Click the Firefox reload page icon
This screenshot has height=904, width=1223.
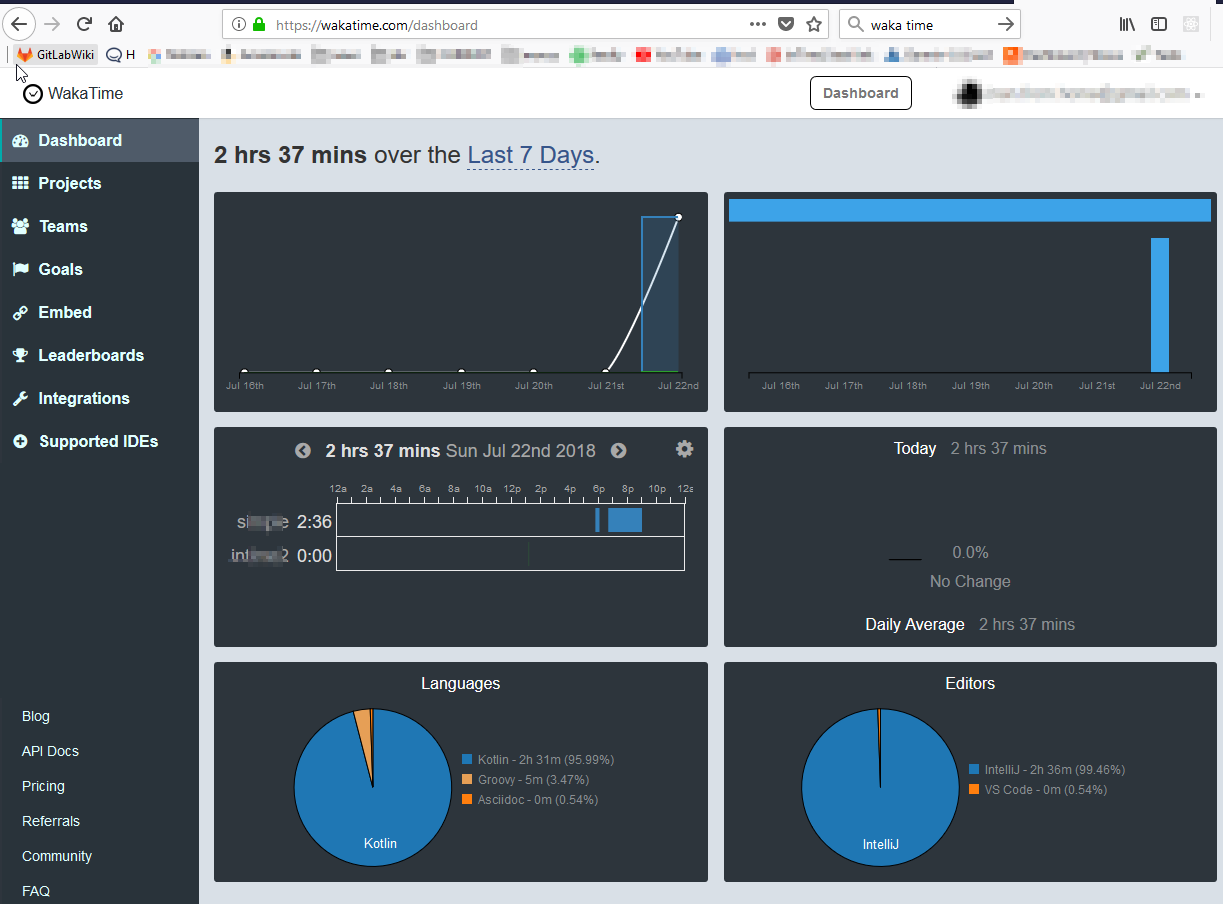pyautogui.click(x=84, y=24)
